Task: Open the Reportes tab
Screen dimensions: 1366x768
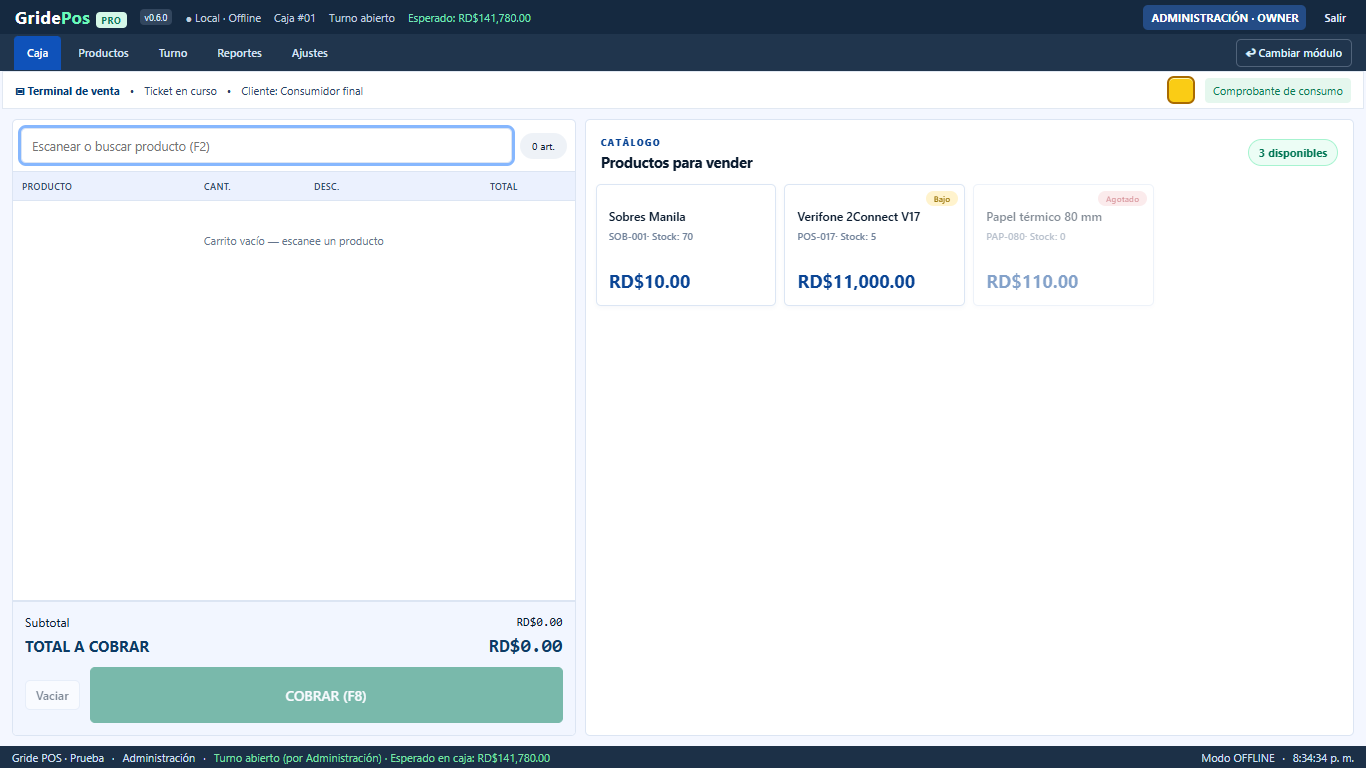Action: 240,53
